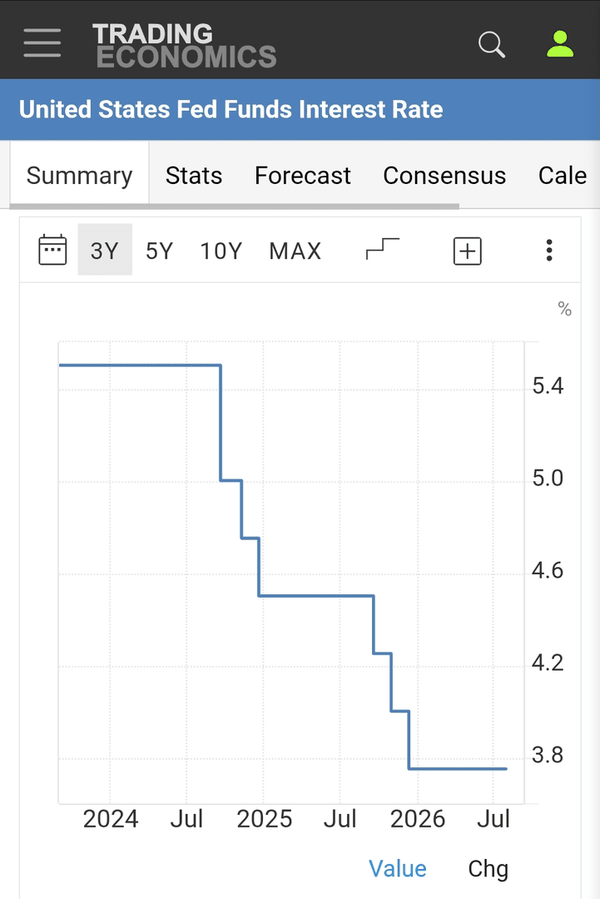
Task: Click the Chg column header
Action: [x=488, y=869]
